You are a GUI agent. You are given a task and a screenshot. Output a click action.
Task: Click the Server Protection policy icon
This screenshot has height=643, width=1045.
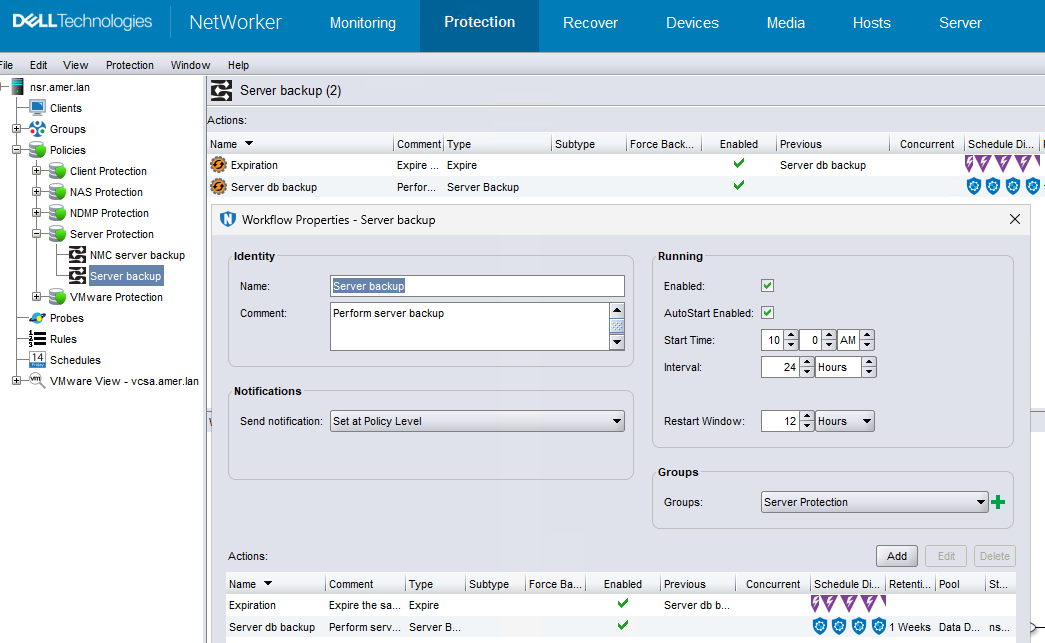tap(57, 234)
